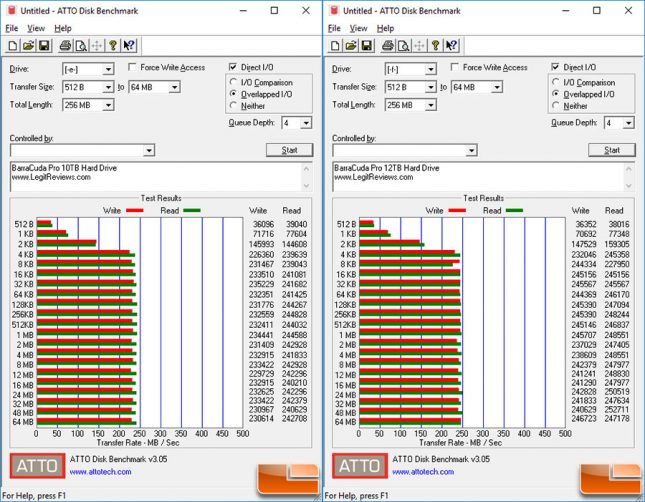About lightbulb icon in right window toolbar
This screenshot has height=502, width=645.
(x=435, y=45)
